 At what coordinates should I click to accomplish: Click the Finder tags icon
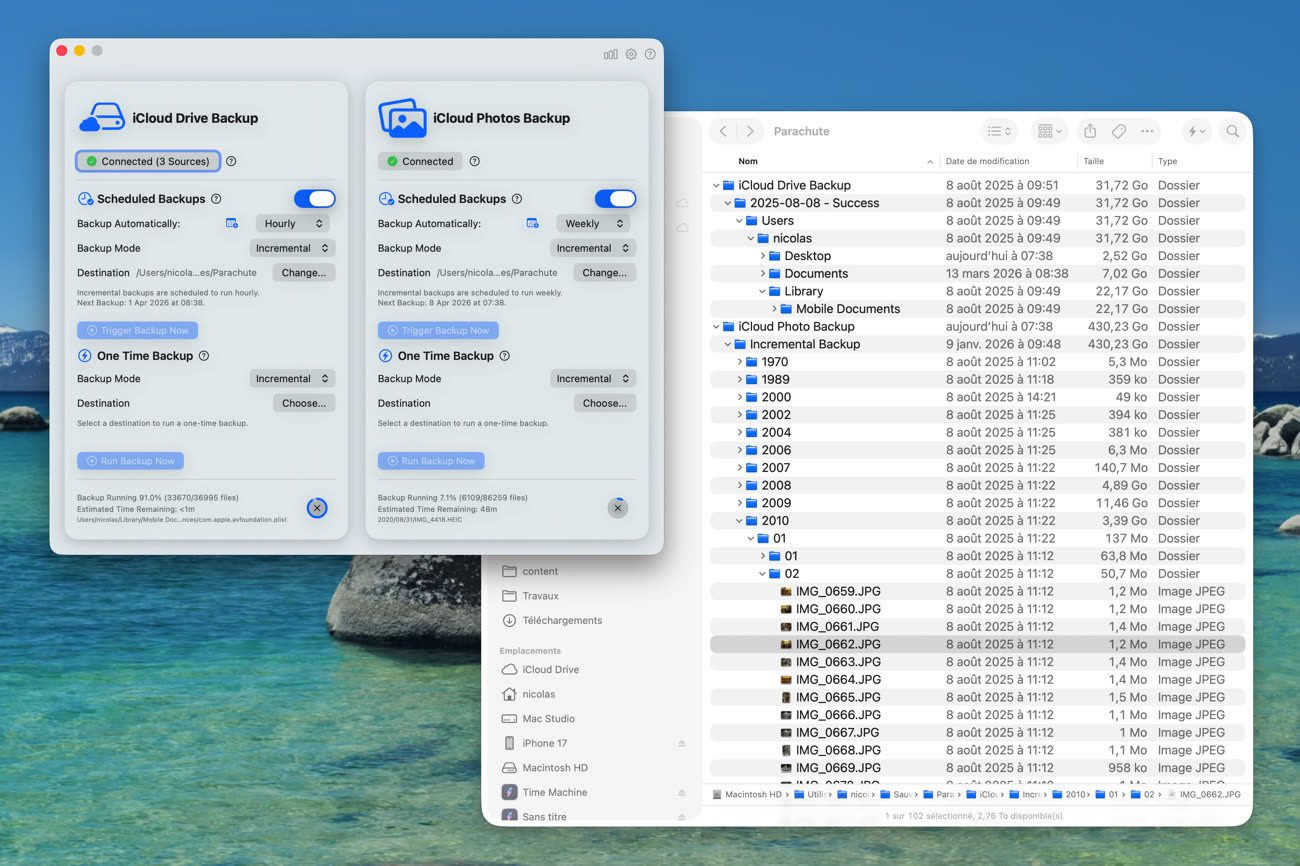click(1119, 131)
